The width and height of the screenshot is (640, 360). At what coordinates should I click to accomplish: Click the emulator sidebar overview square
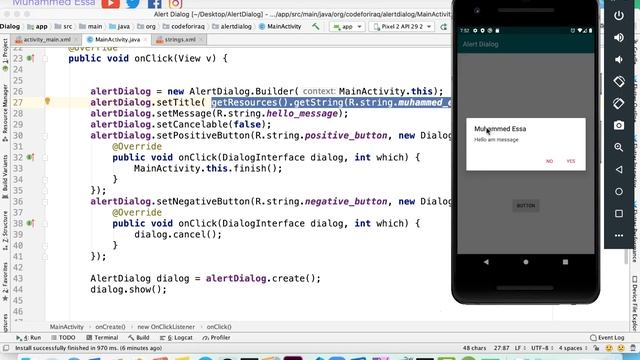[619, 213]
